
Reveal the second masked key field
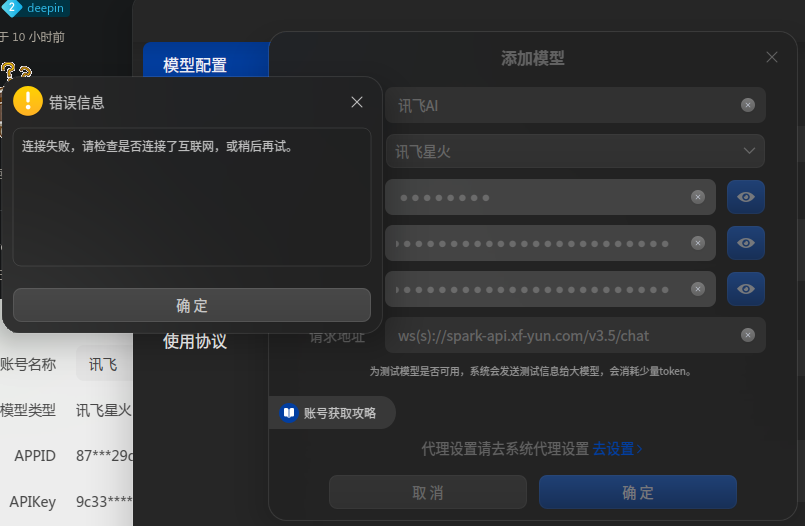coord(745,243)
